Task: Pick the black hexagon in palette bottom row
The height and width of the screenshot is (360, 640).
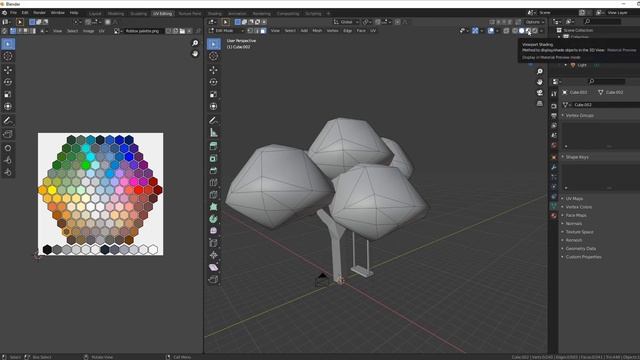Action: point(47,249)
